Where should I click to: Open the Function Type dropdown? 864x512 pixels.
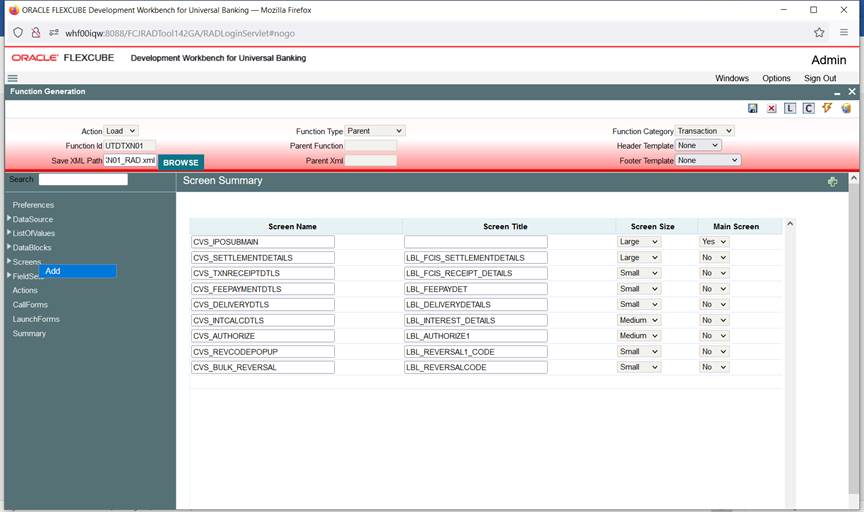pyautogui.click(x=375, y=131)
